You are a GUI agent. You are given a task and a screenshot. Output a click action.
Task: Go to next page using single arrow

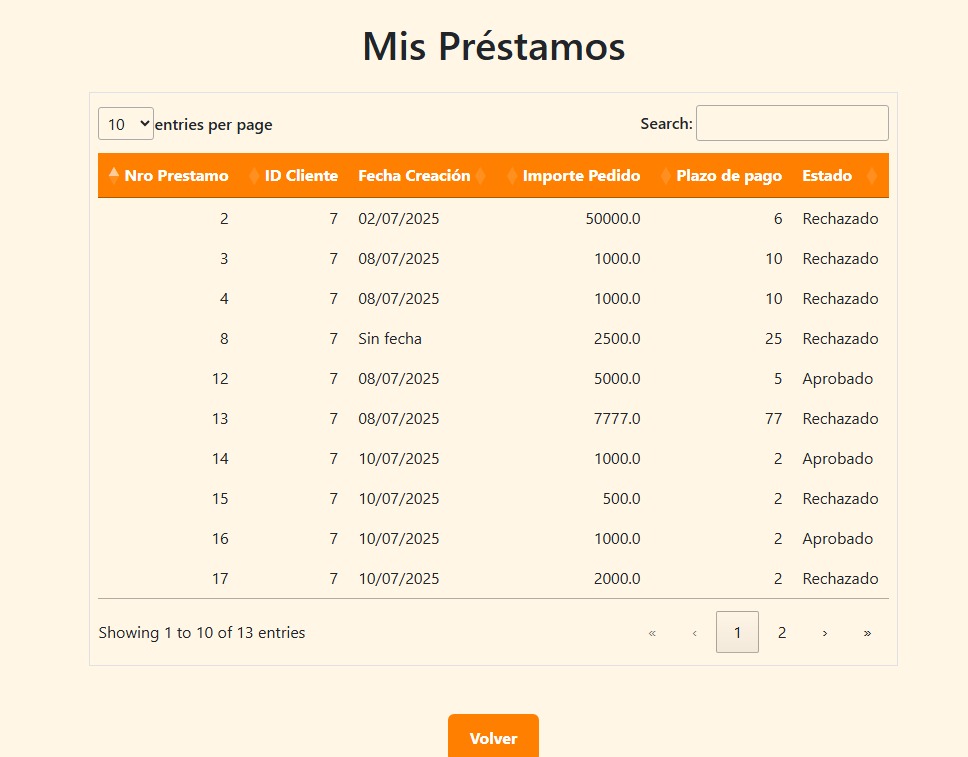[x=824, y=633]
